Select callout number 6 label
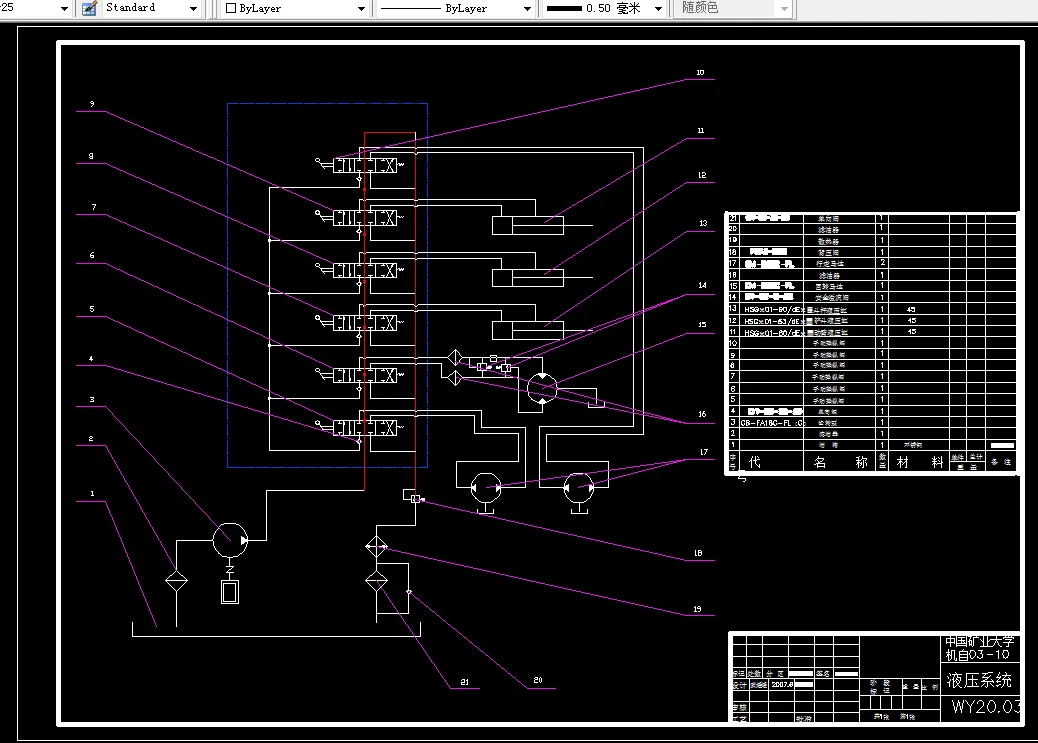 (x=92, y=255)
